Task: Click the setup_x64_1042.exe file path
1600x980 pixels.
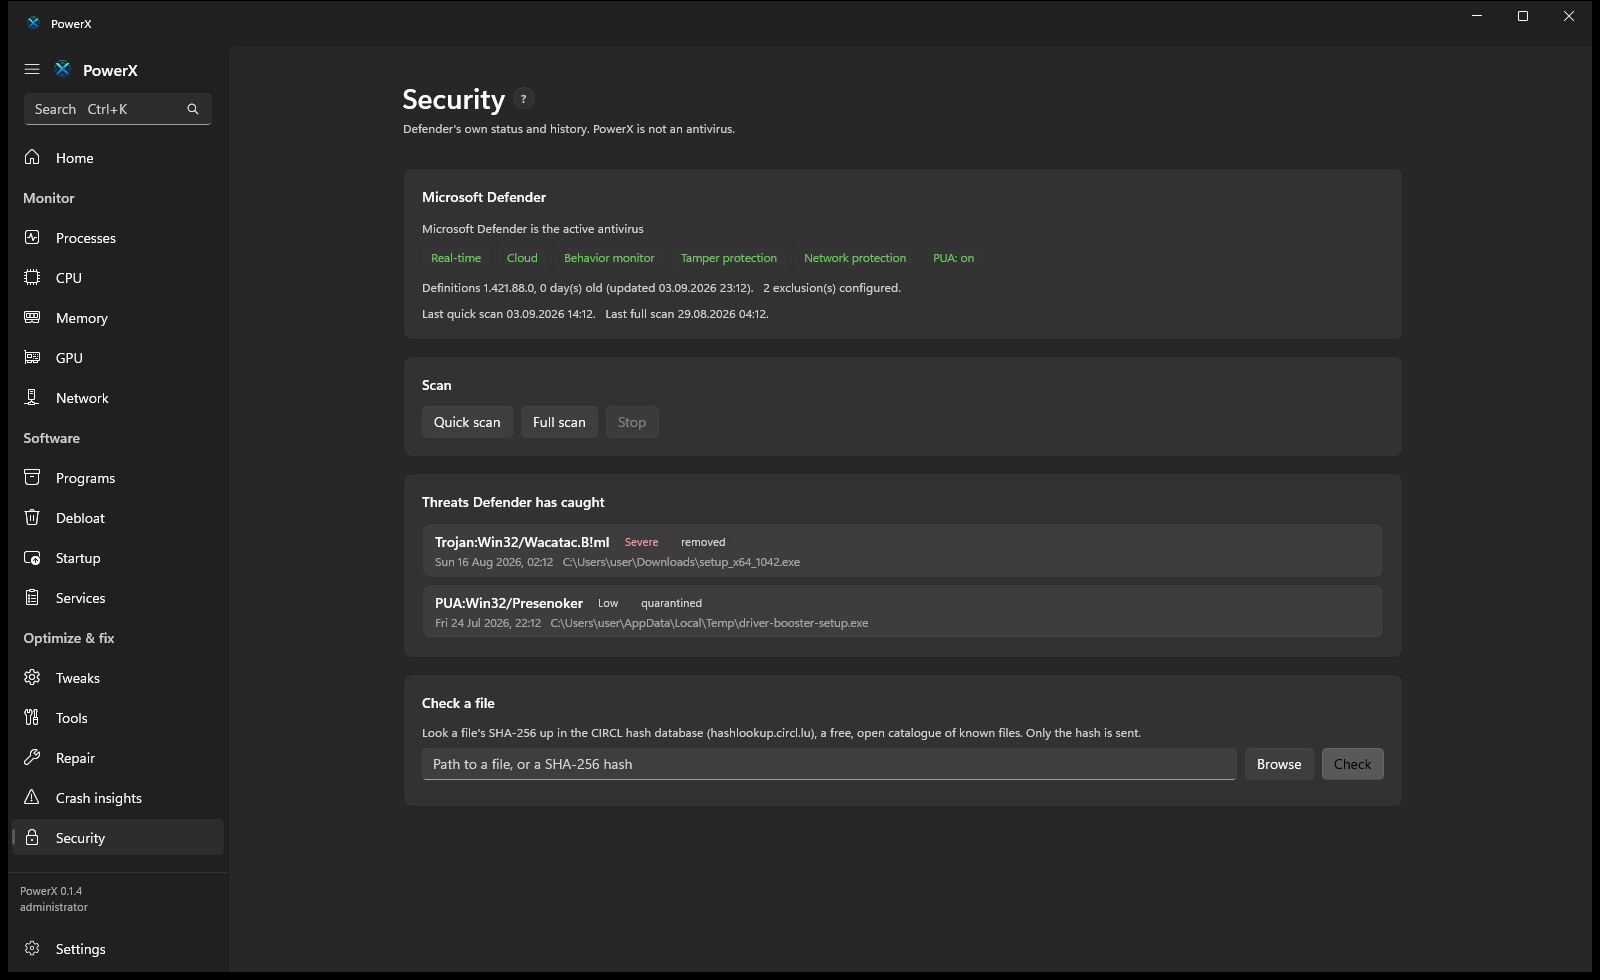Action: 681,562
